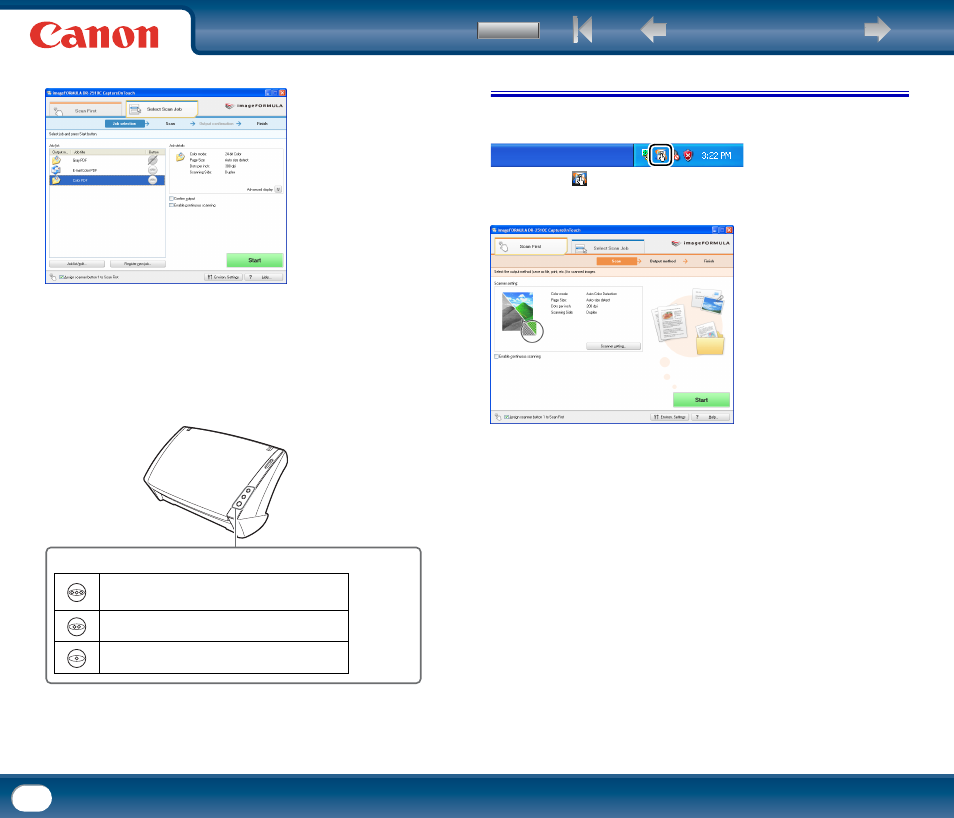Select the second job row with e-mail icon
This screenshot has width=954, height=818.
[107, 170]
